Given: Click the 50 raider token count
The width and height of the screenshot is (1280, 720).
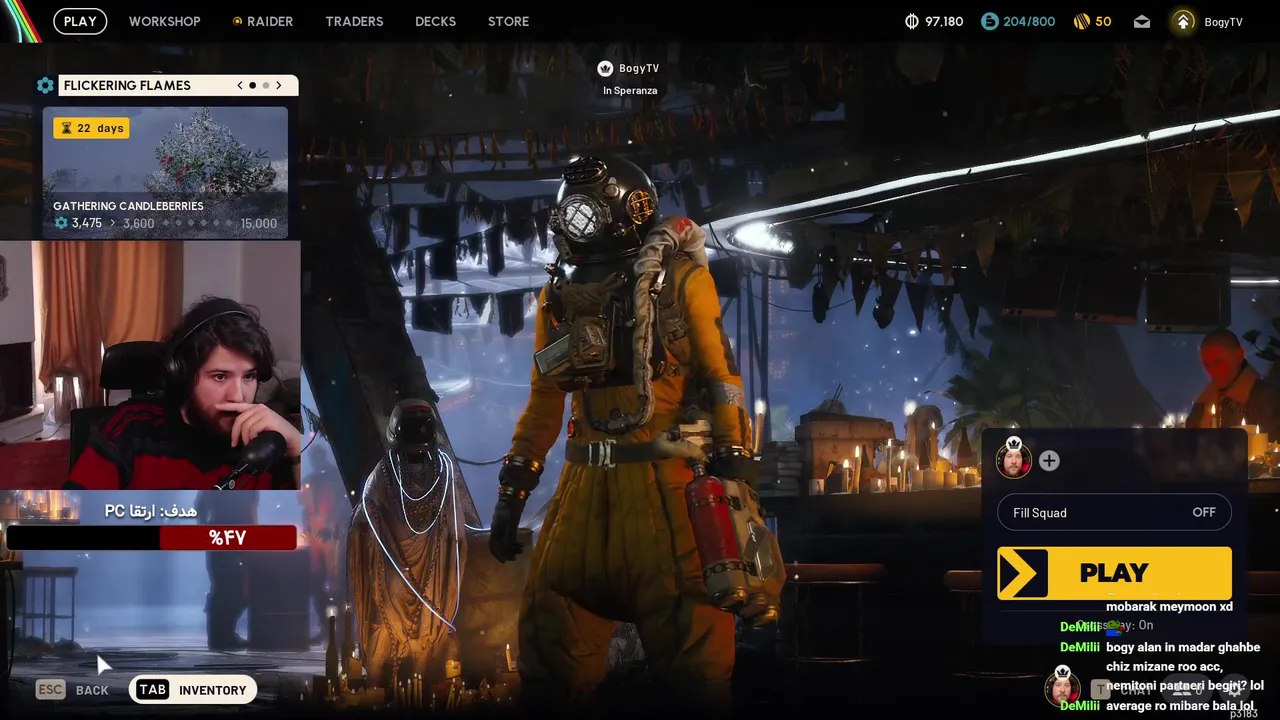Looking at the screenshot, I should click(x=1103, y=21).
